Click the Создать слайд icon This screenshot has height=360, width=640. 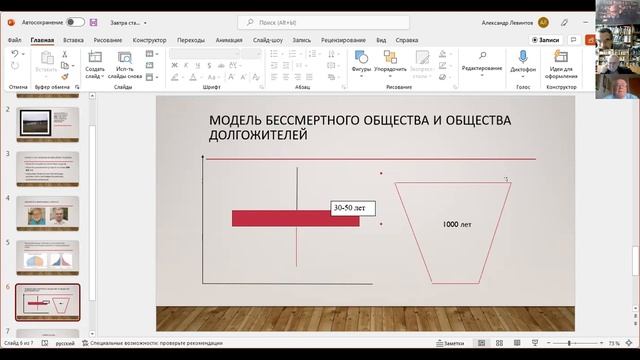(95, 57)
